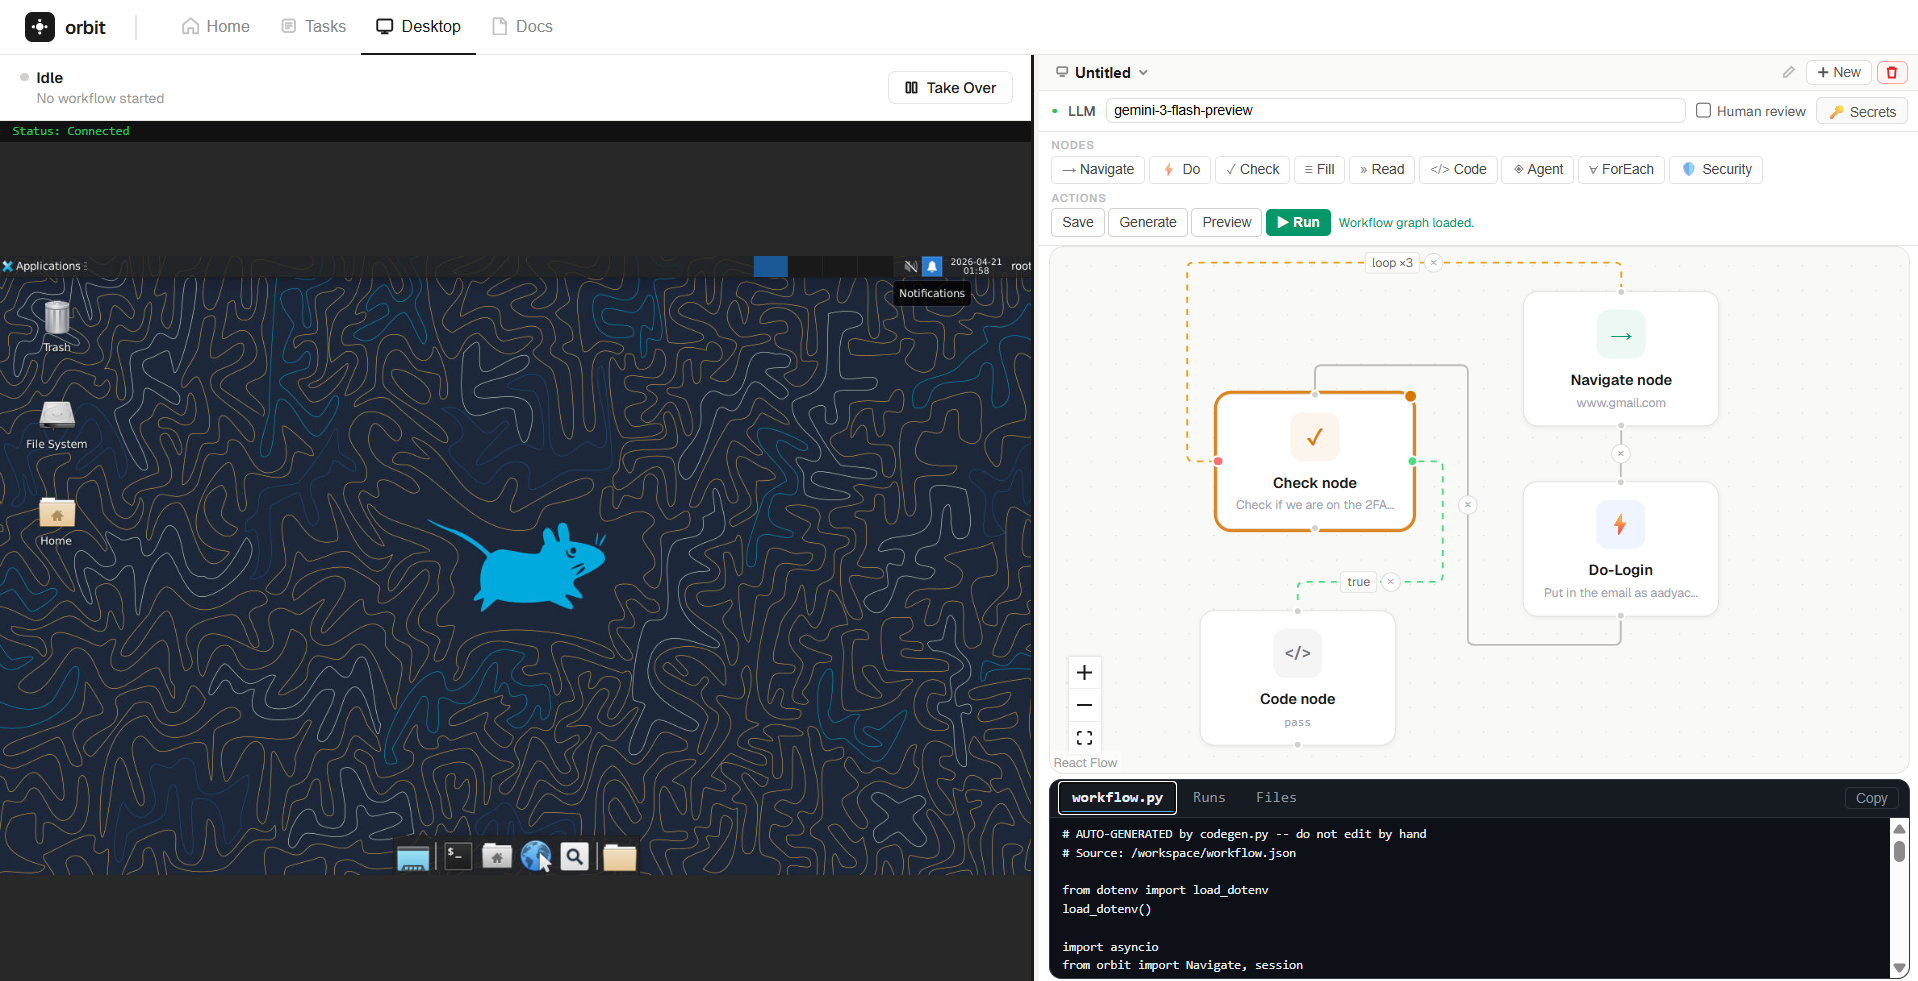Open the Notifications bell icon
The image size is (1918, 981).
[x=932, y=266]
